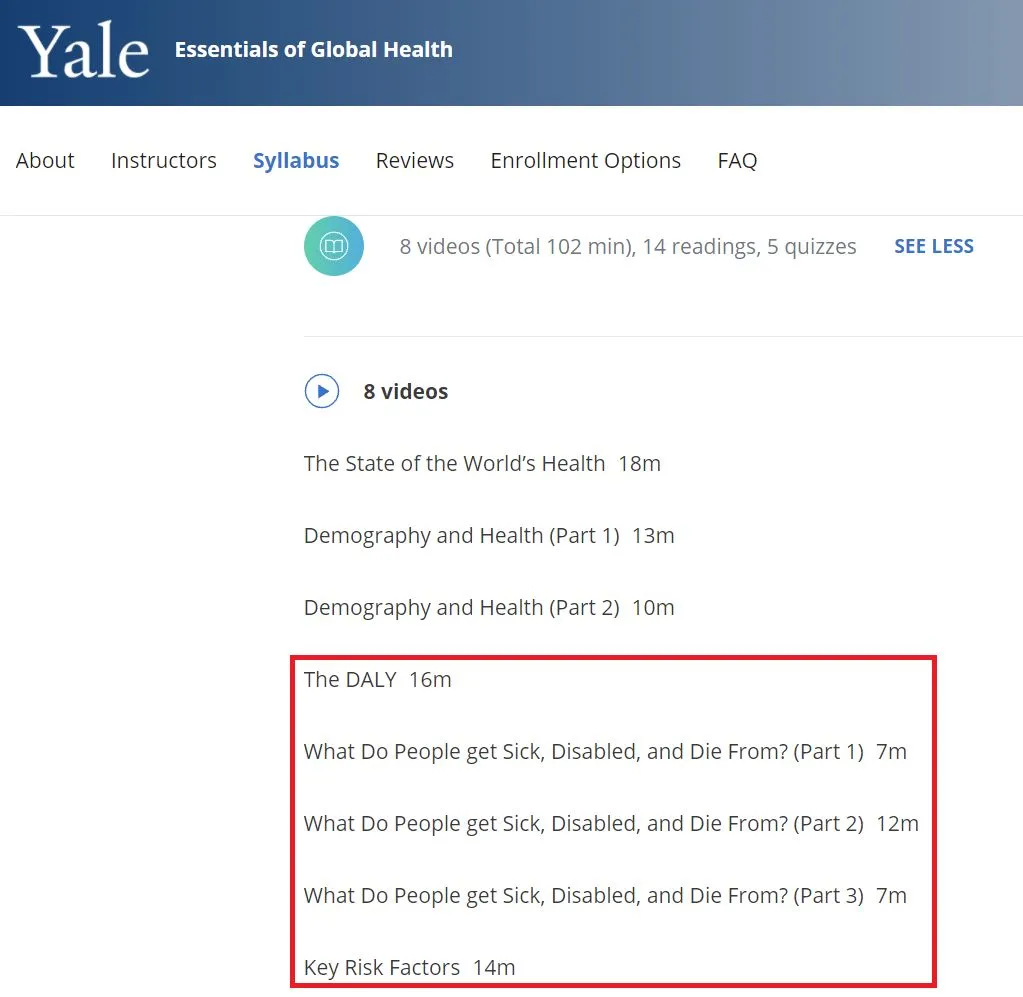Open the About tab

coord(45,160)
